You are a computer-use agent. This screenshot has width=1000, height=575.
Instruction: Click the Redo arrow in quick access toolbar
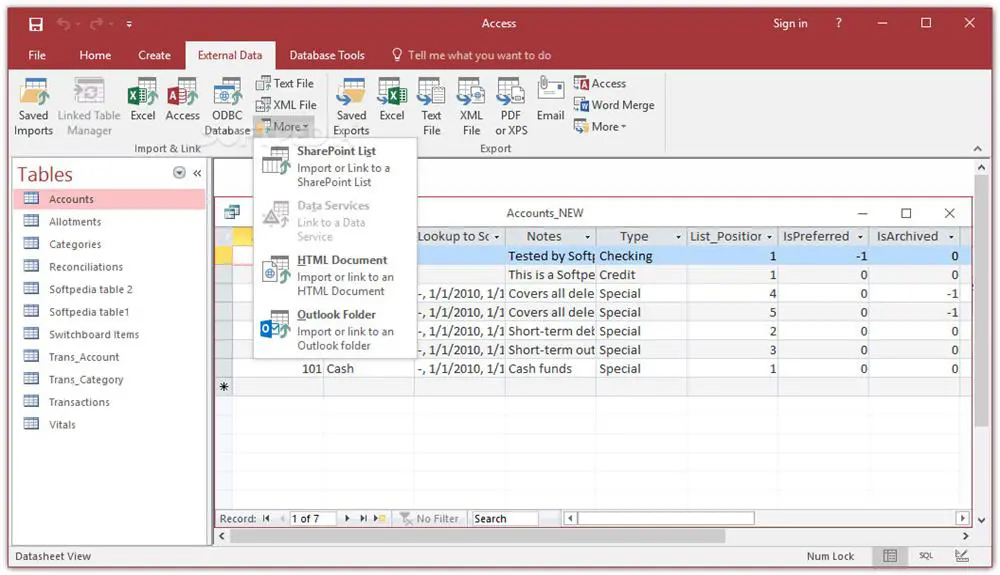[x=96, y=24]
